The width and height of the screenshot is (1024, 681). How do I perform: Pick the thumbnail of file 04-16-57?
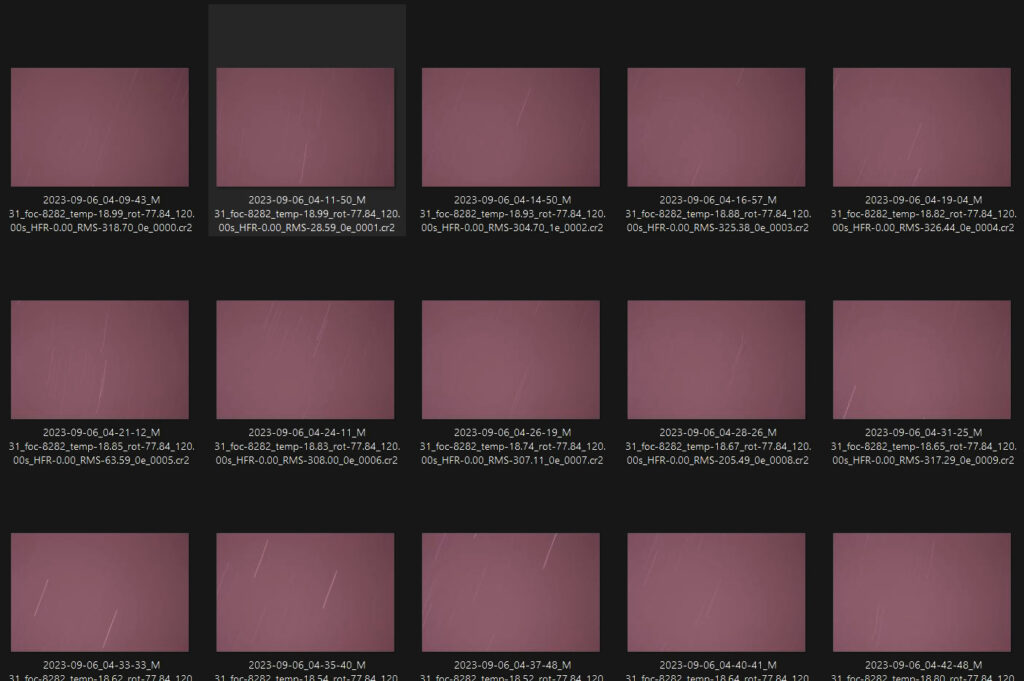[x=716, y=127]
